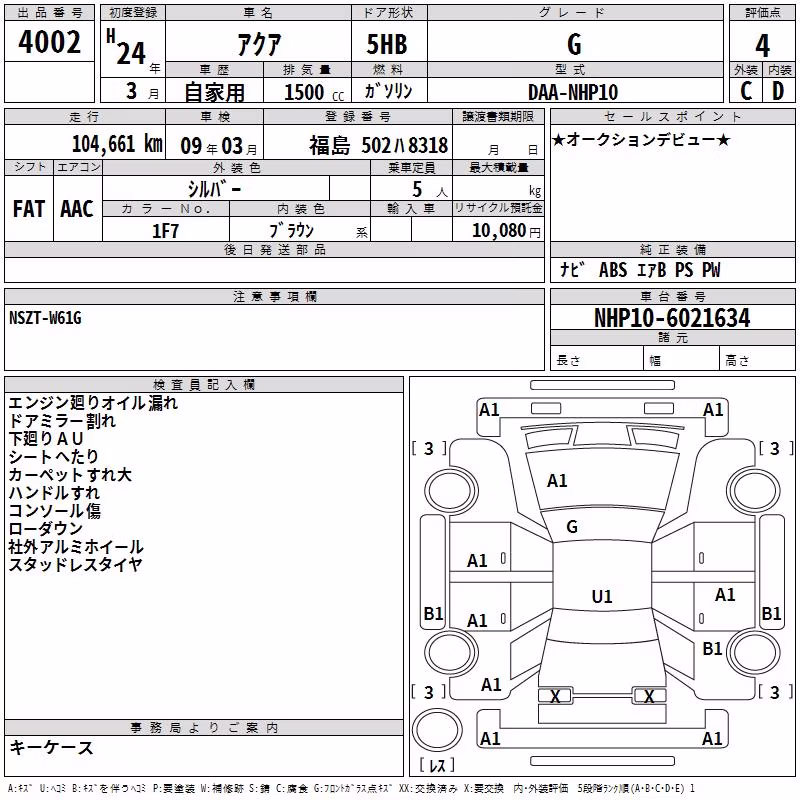Select note カーペットすれ大
Viewport: 800px width, 800px height.
click(70, 474)
